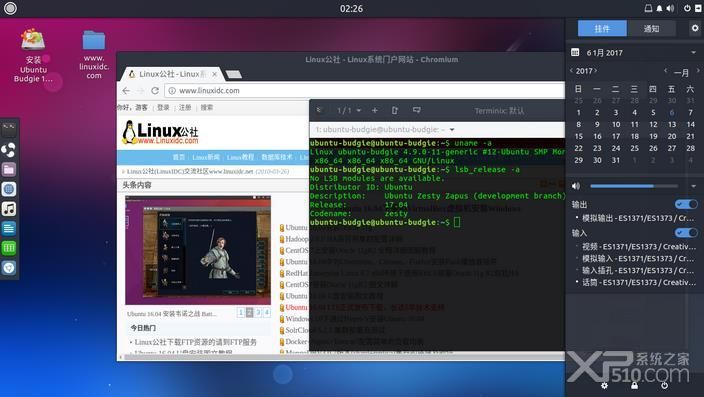Screen dimensions: 704x397
Task: Open 数据库技术 in the site navigation
Action: coord(277,157)
